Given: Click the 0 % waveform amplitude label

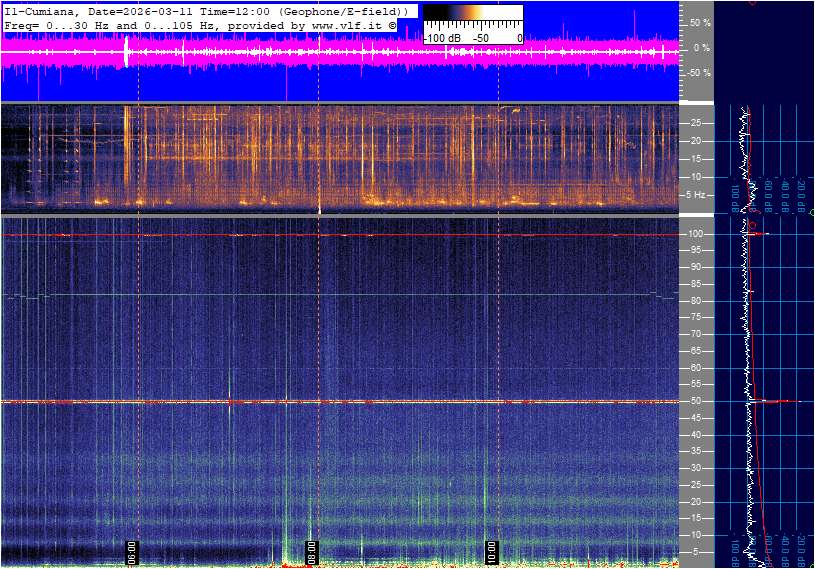Looking at the screenshot, I should tap(702, 47).
